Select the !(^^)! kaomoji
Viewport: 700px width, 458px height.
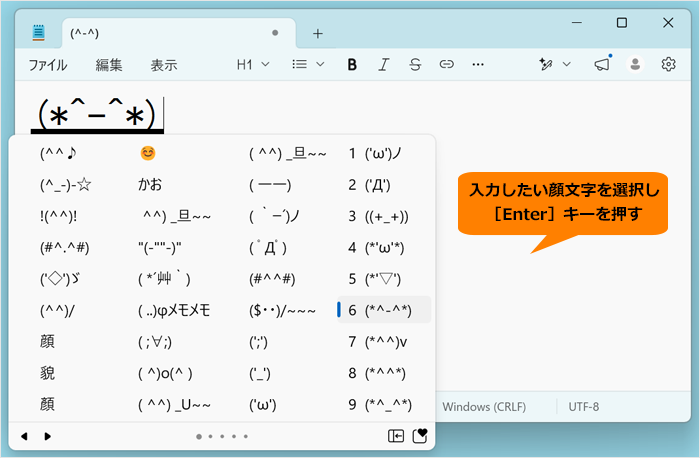(58, 216)
